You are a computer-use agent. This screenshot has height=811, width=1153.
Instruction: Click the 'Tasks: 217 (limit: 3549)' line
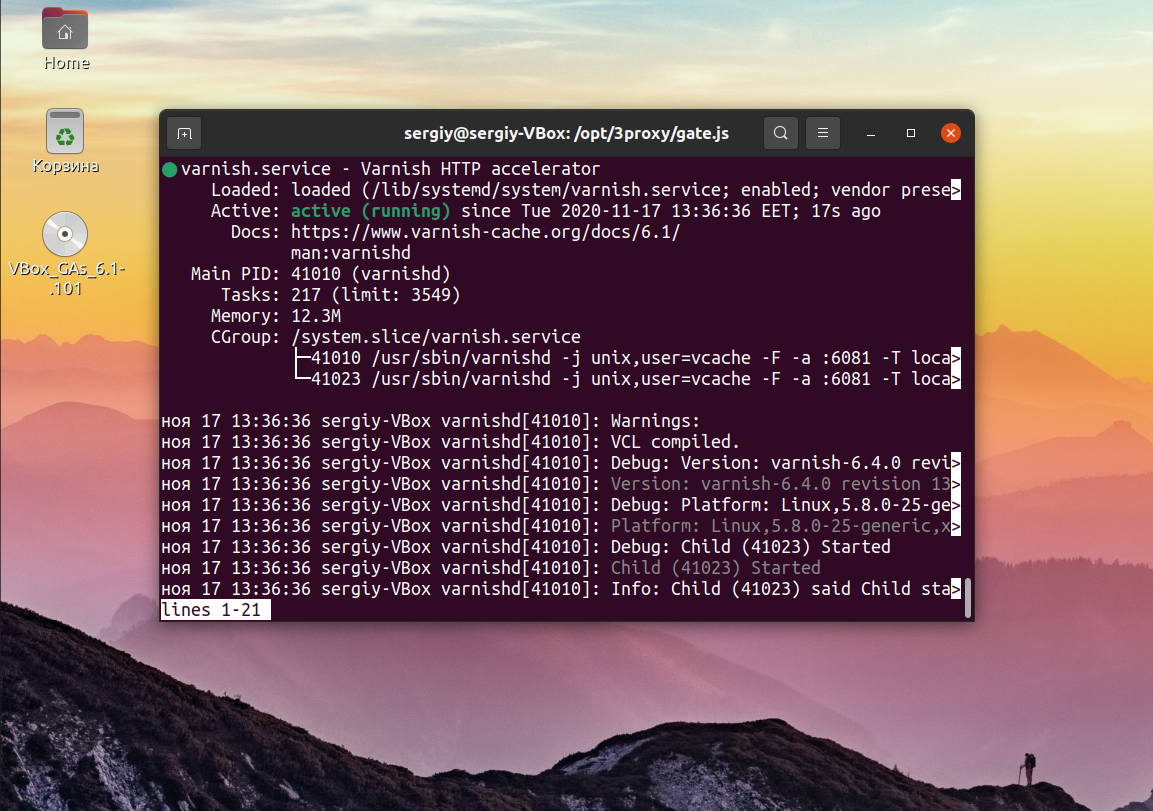[x=340, y=295]
